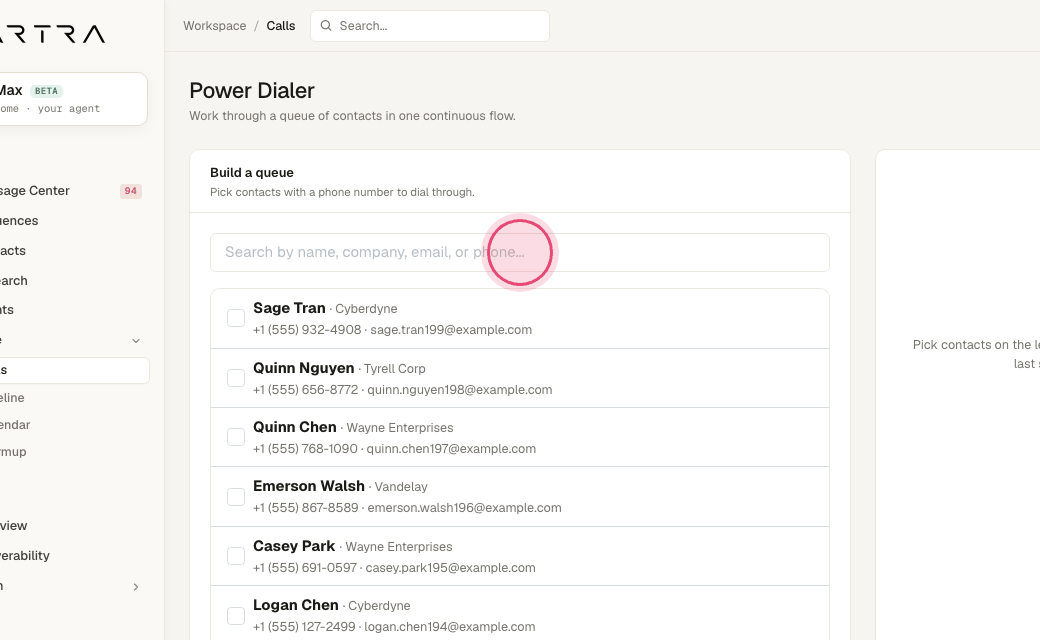Open the Calls breadcrumb

tap(281, 26)
